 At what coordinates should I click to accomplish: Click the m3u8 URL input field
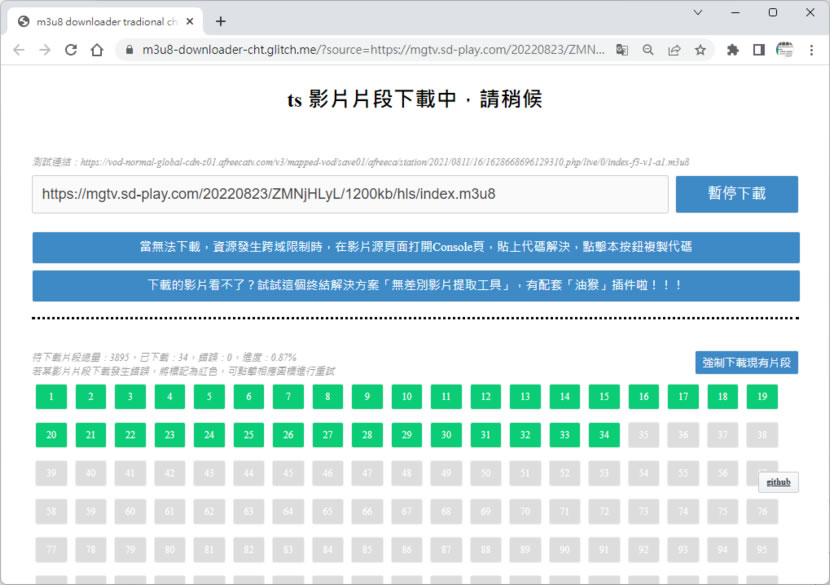(350, 194)
